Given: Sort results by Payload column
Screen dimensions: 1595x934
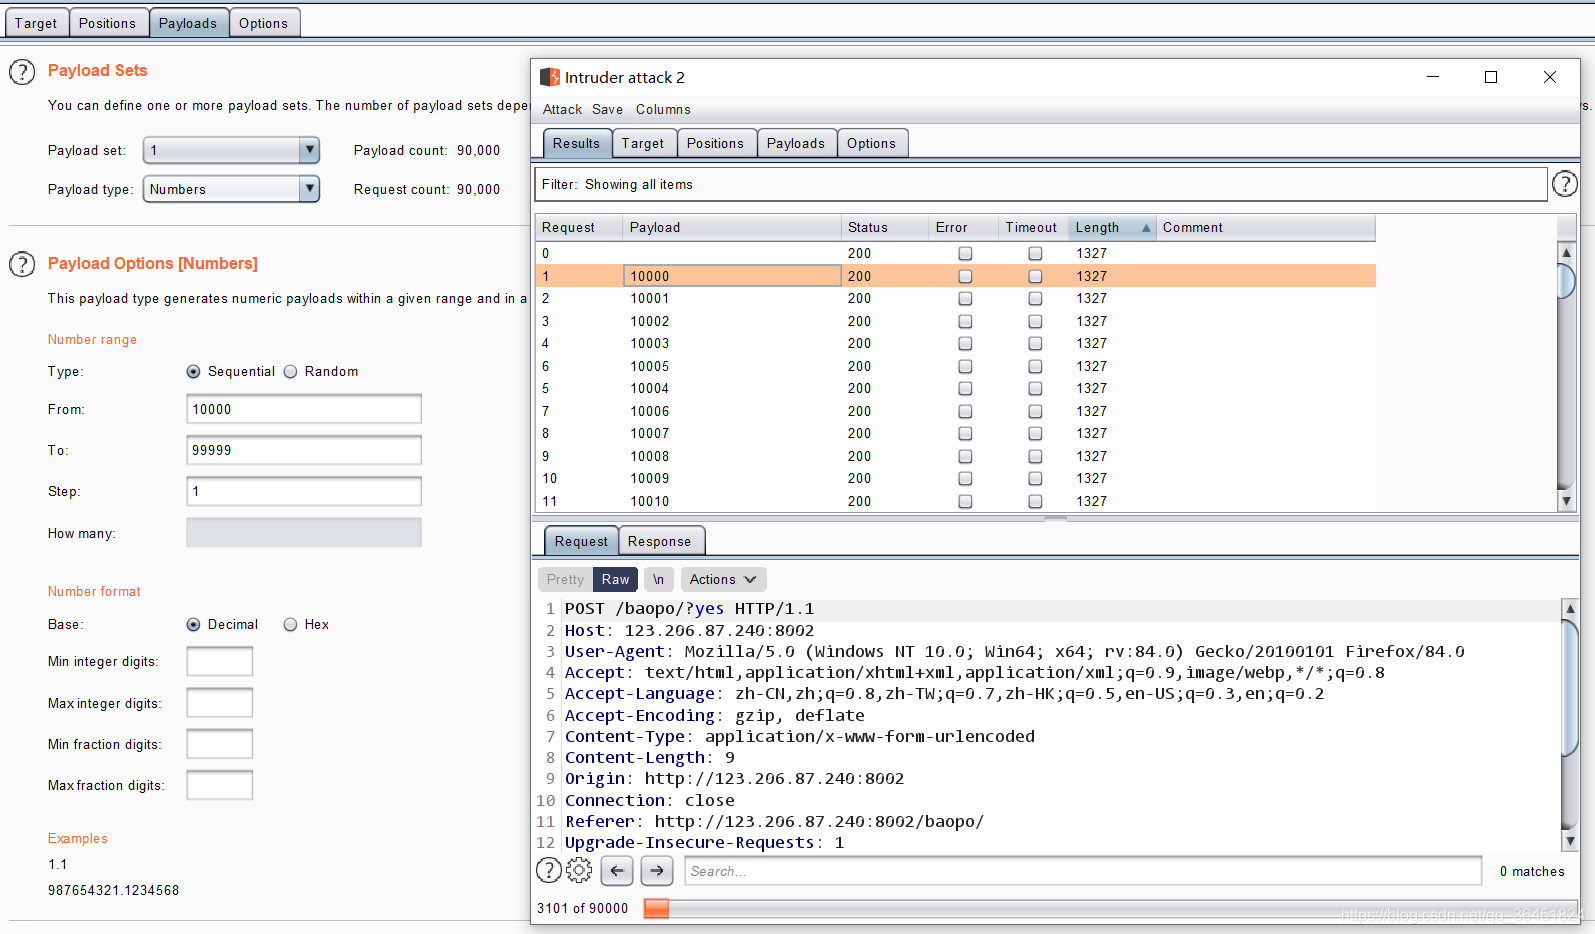Looking at the screenshot, I should point(732,228).
